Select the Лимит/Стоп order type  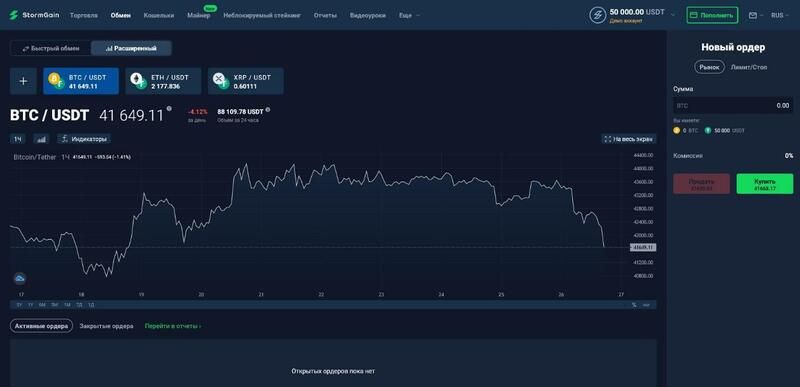[x=748, y=67]
